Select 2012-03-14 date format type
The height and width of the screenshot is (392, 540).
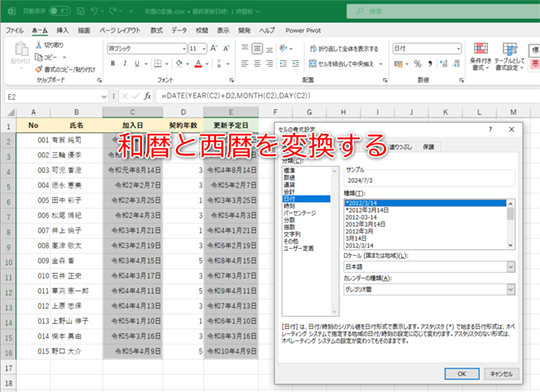pos(361,217)
